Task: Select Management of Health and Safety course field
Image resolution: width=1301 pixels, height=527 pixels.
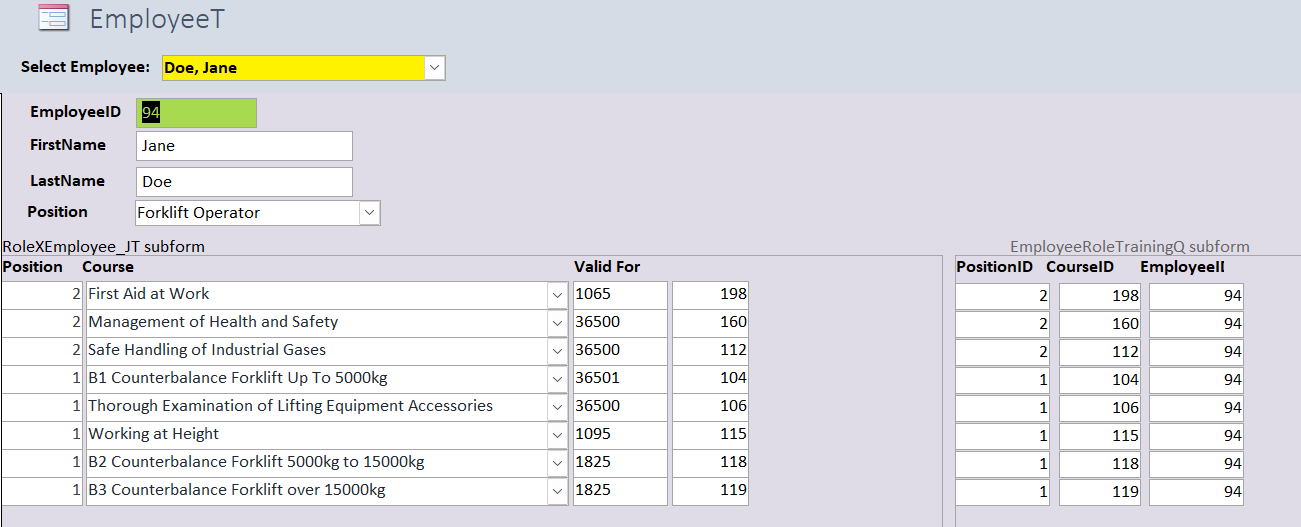Action: coord(315,323)
